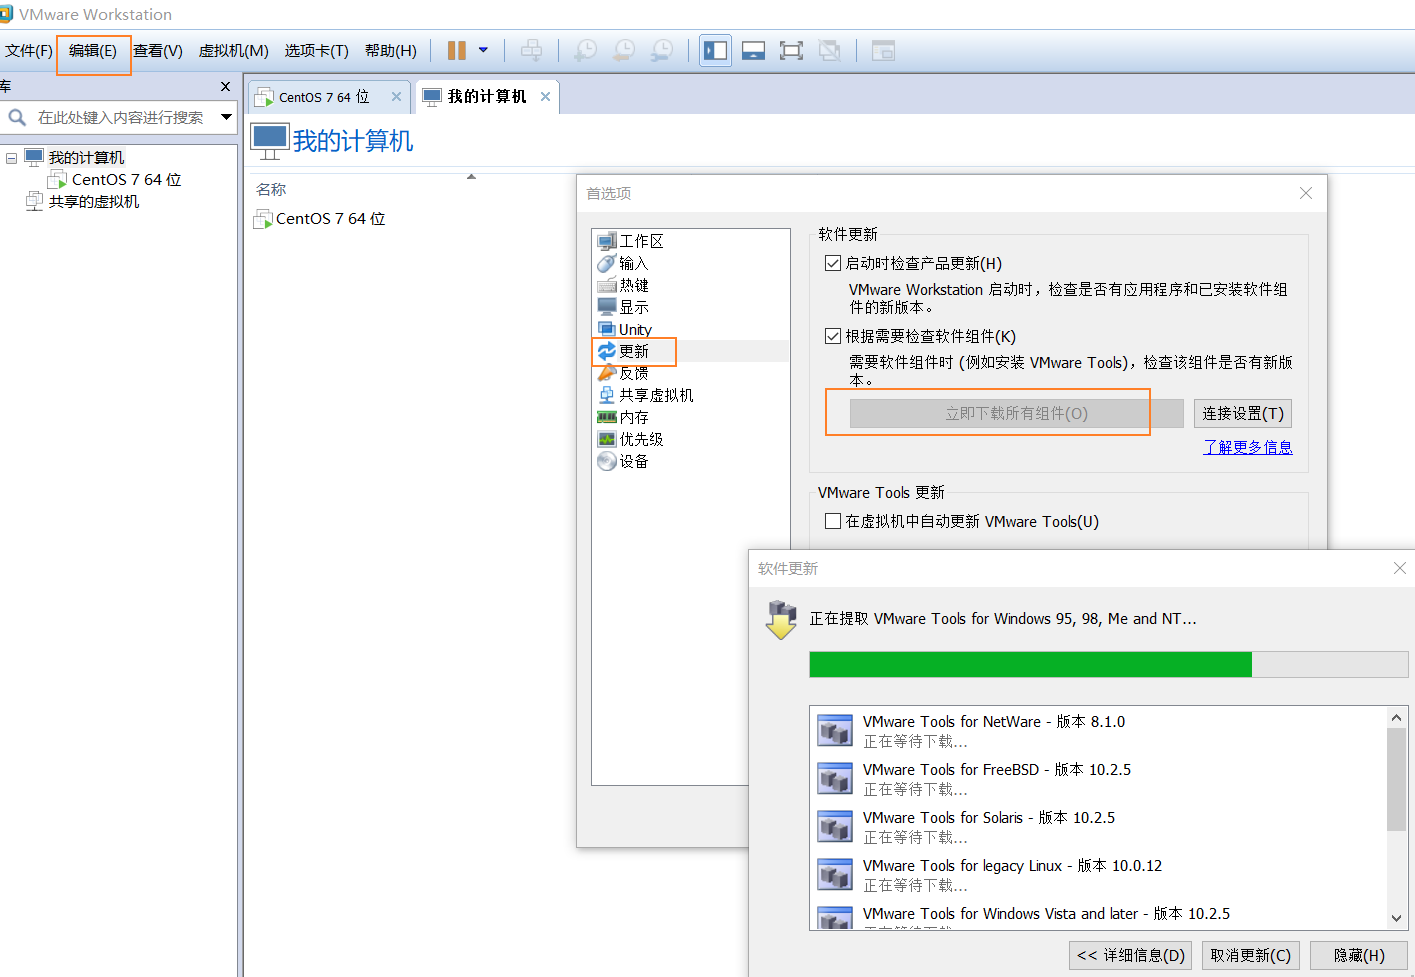
Task: Select CentOS 7 64 位 in library tree
Action: (x=126, y=180)
